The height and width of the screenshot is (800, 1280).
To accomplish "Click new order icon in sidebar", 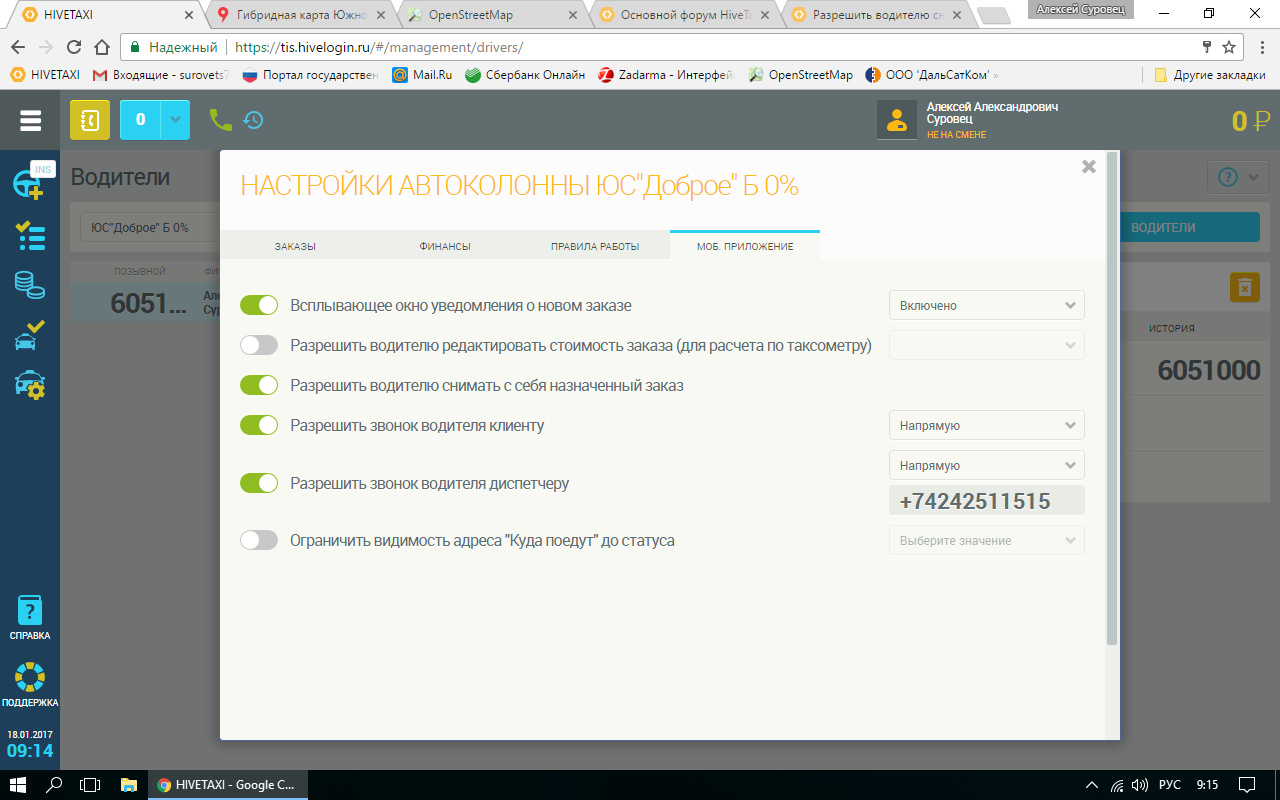I will coord(30,183).
